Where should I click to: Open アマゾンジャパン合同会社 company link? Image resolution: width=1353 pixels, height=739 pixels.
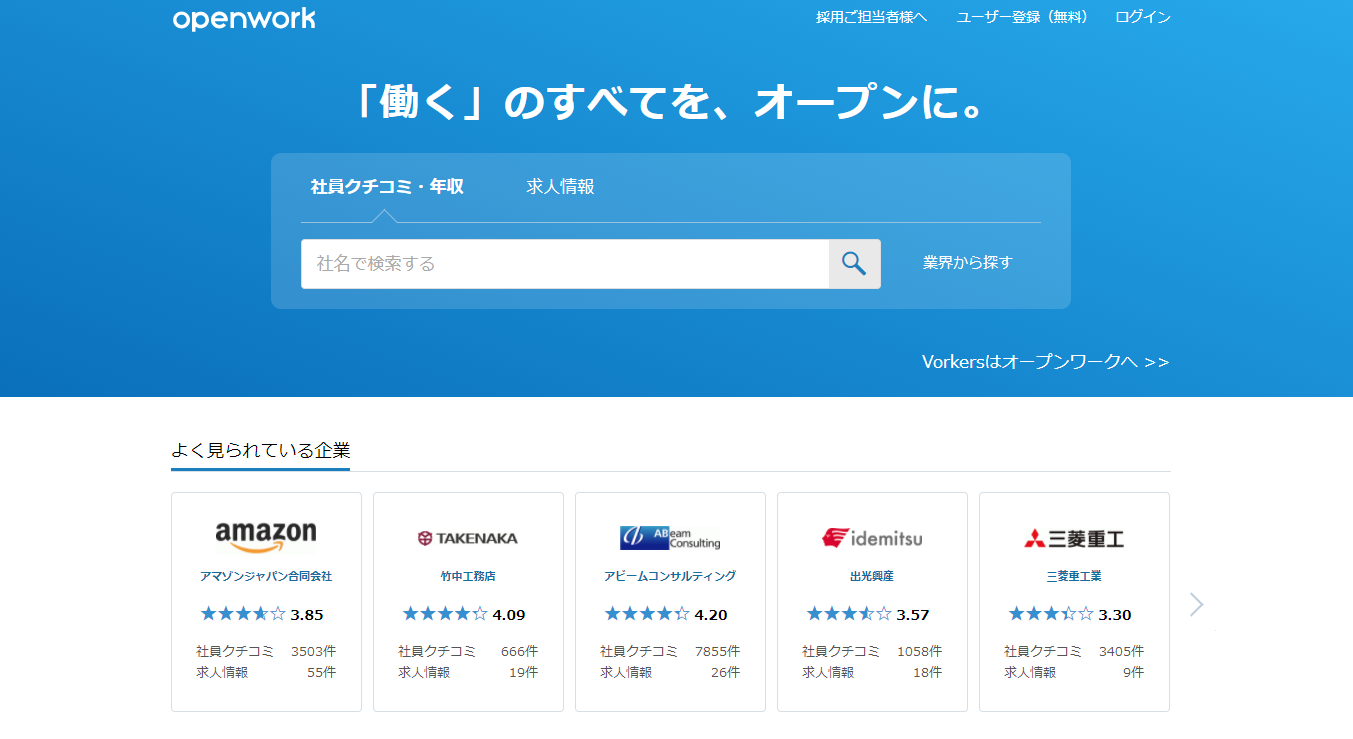(266, 576)
